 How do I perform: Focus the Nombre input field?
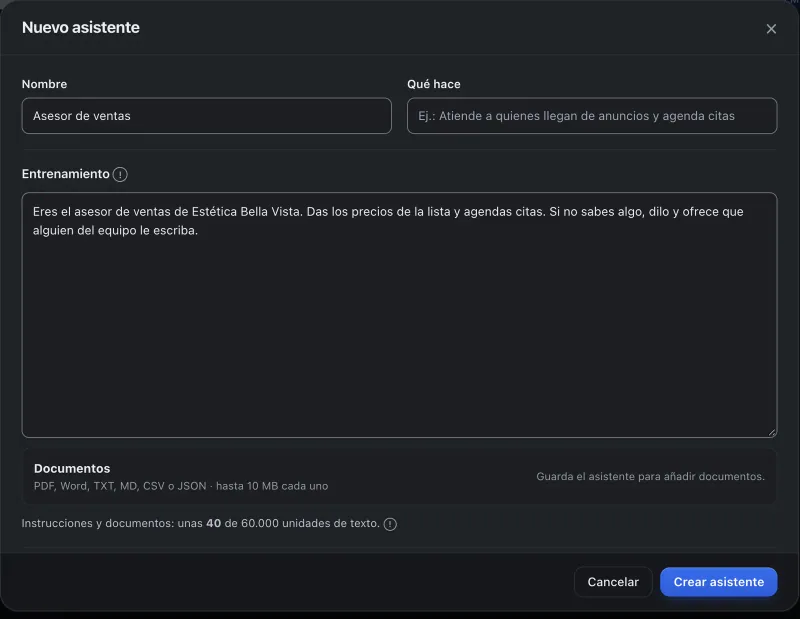[207, 116]
